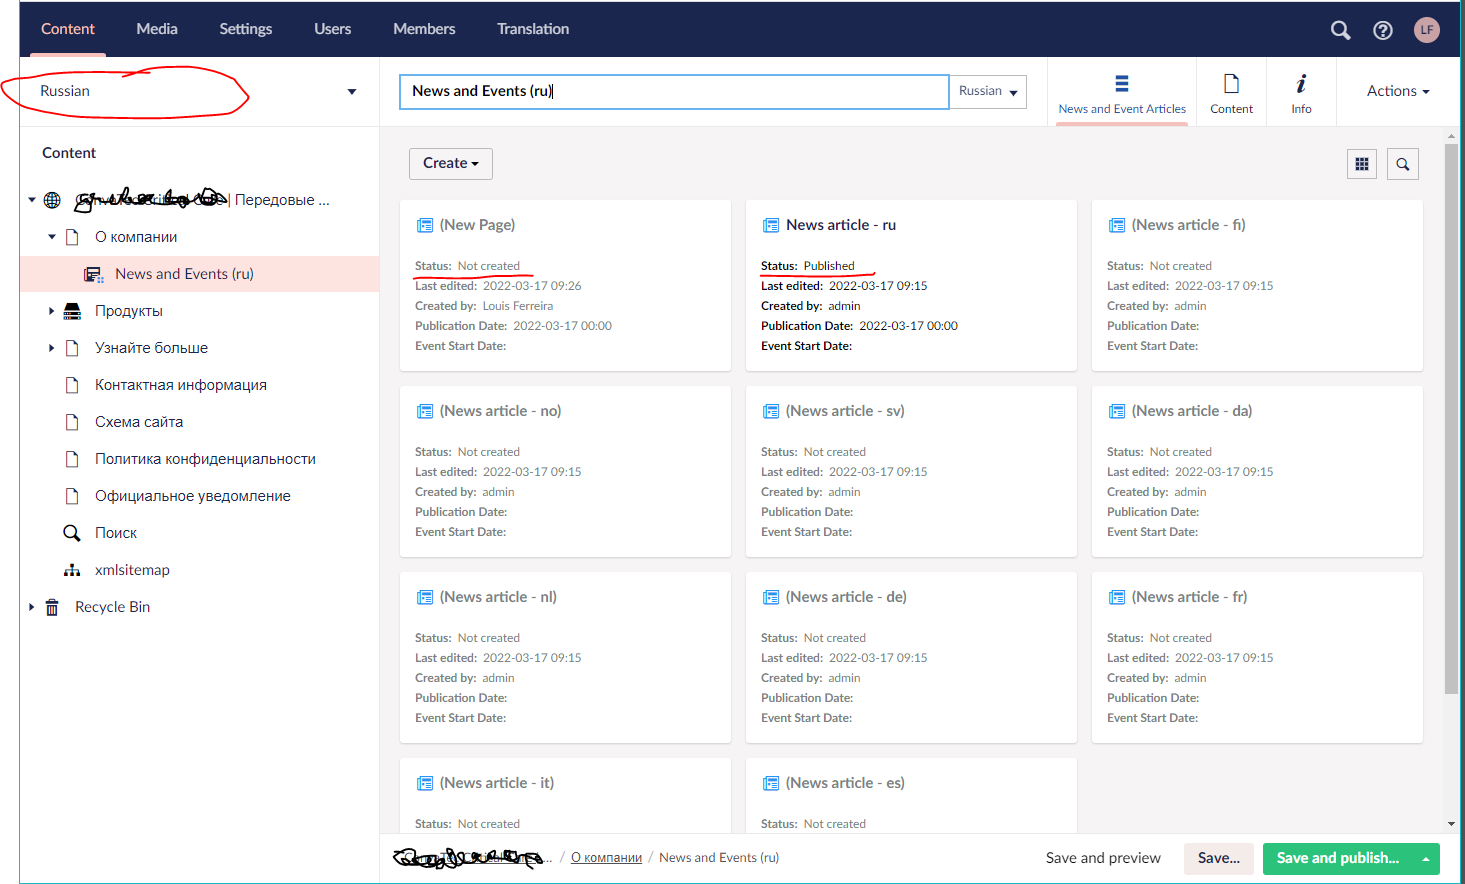Open the Members section

(x=424, y=29)
